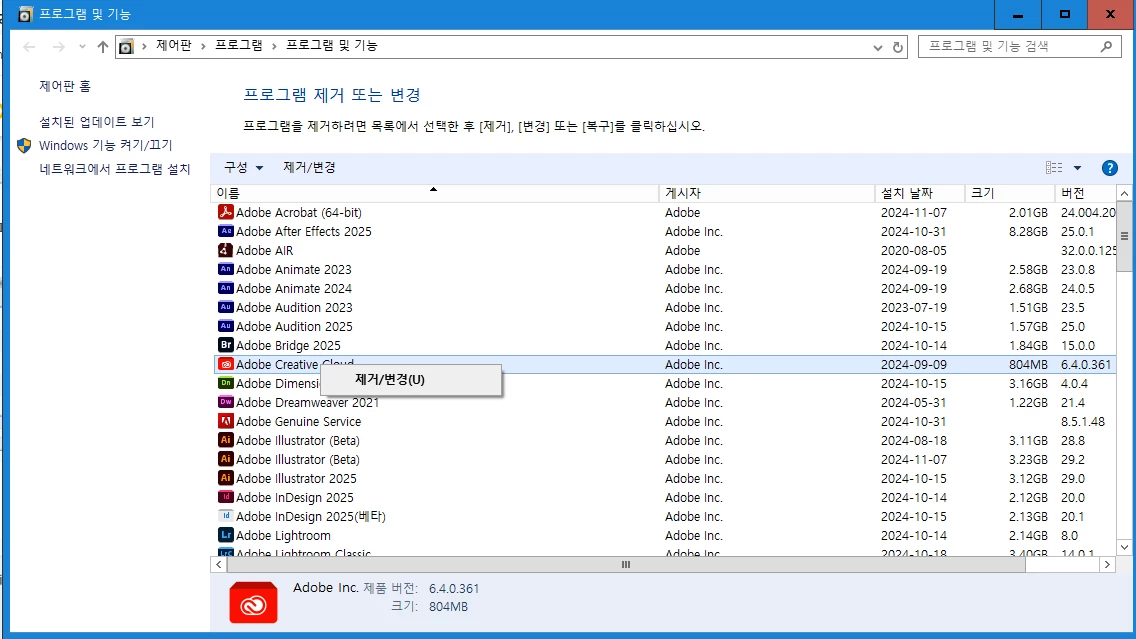Click the back navigation arrow

coord(29,46)
